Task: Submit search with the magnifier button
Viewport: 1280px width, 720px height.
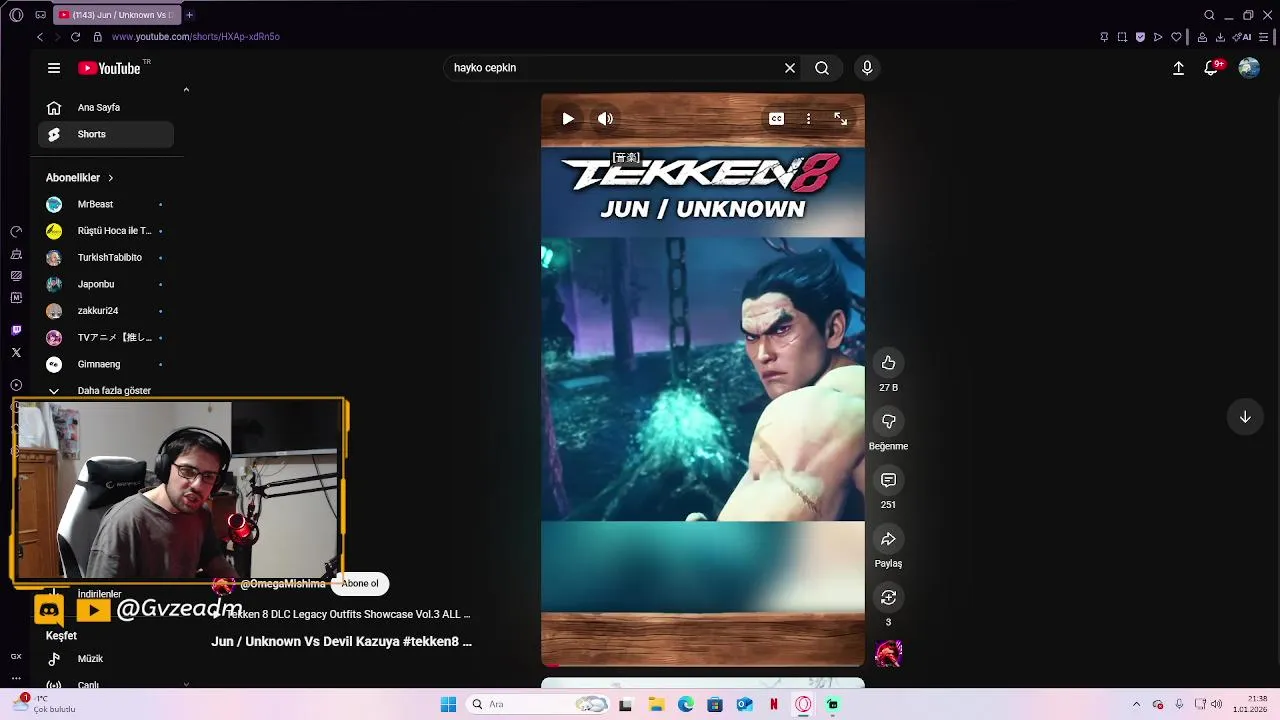Action: (822, 68)
